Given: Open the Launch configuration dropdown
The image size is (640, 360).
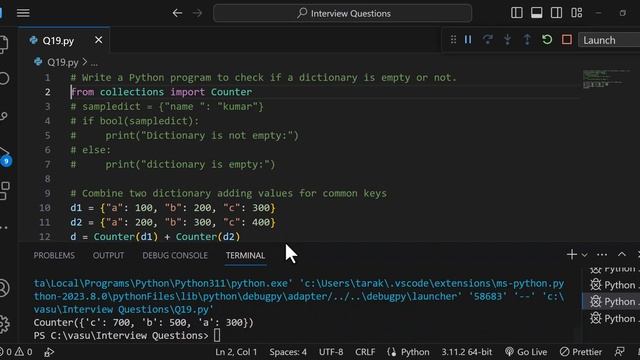Looking at the screenshot, I should pos(609,40).
